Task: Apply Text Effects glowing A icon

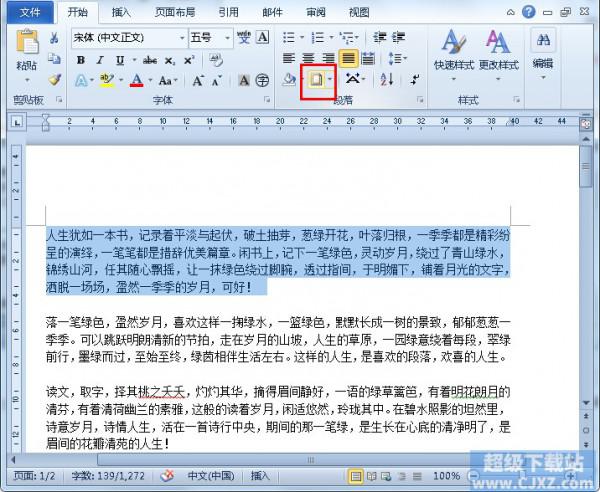Action: (x=81, y=80)
